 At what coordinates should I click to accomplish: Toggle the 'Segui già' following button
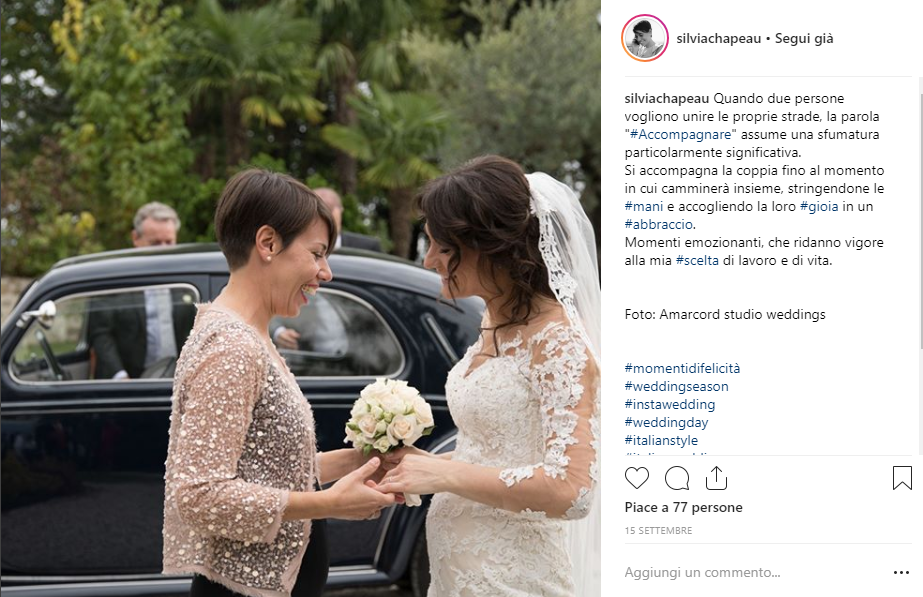(804, 39)
